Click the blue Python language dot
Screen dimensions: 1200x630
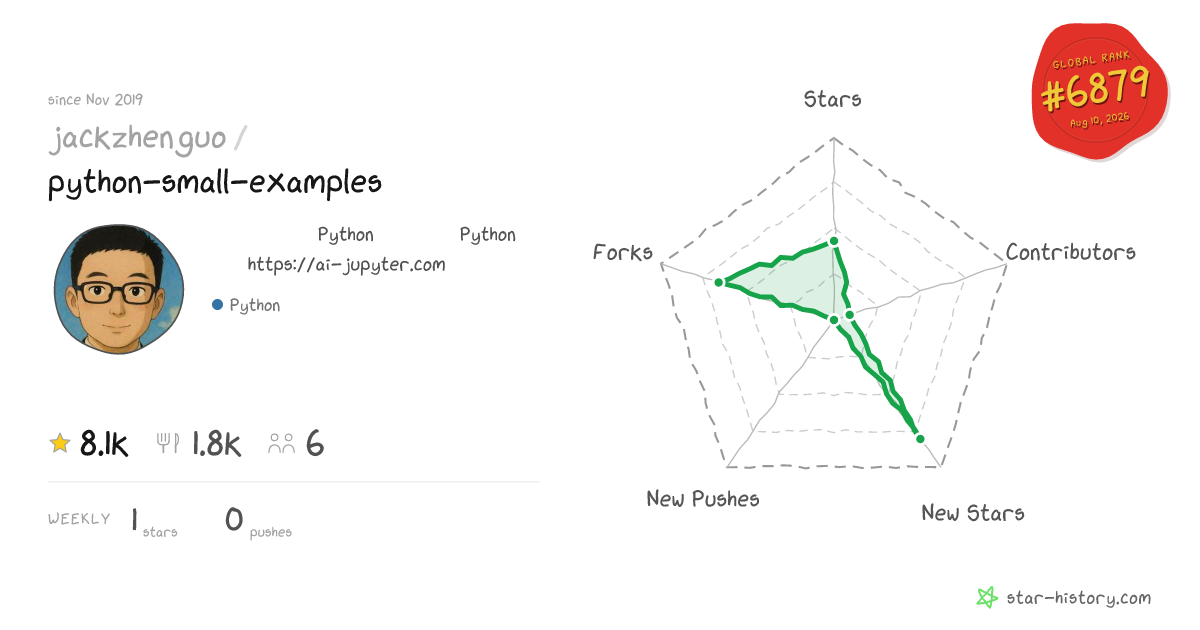pos(217,305)
